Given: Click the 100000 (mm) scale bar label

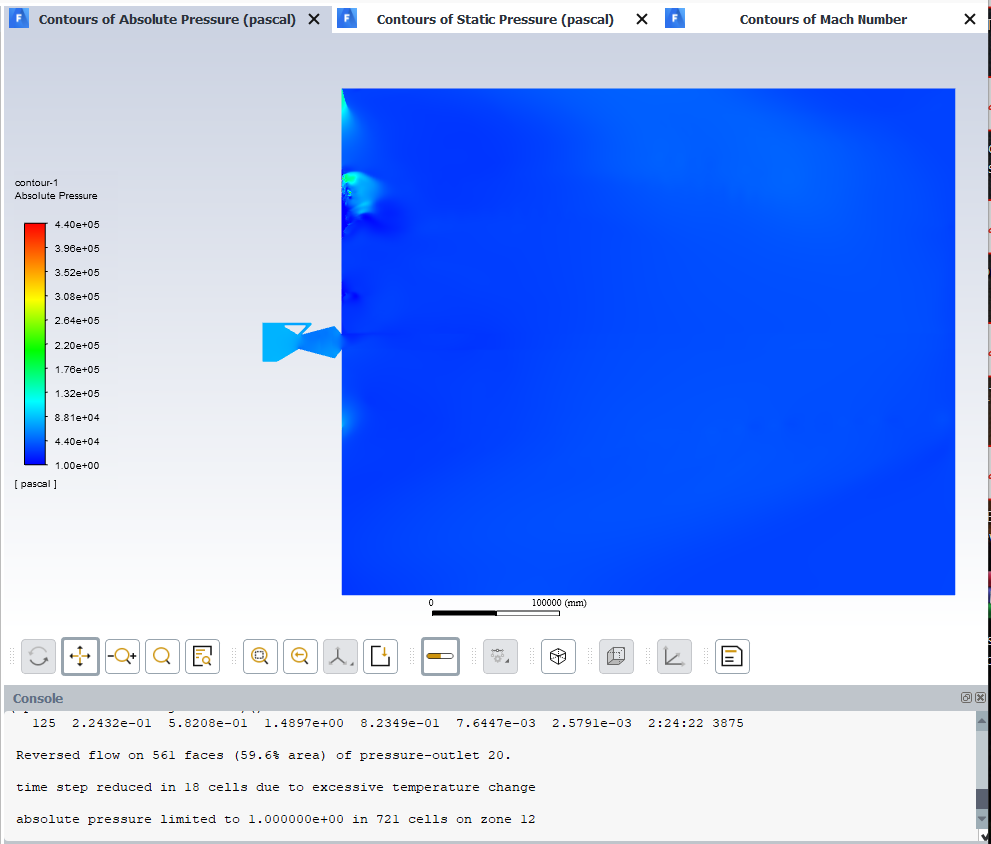Looking at the screenshot, I should coord(559,602).
